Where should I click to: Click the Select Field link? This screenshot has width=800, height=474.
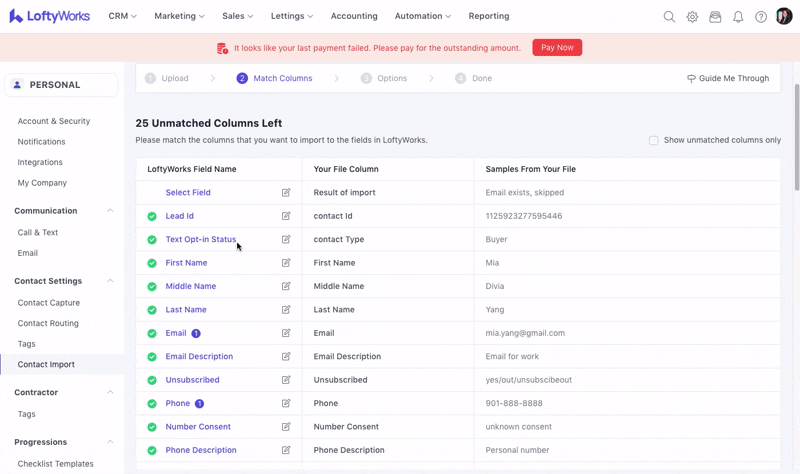[188, 193]
